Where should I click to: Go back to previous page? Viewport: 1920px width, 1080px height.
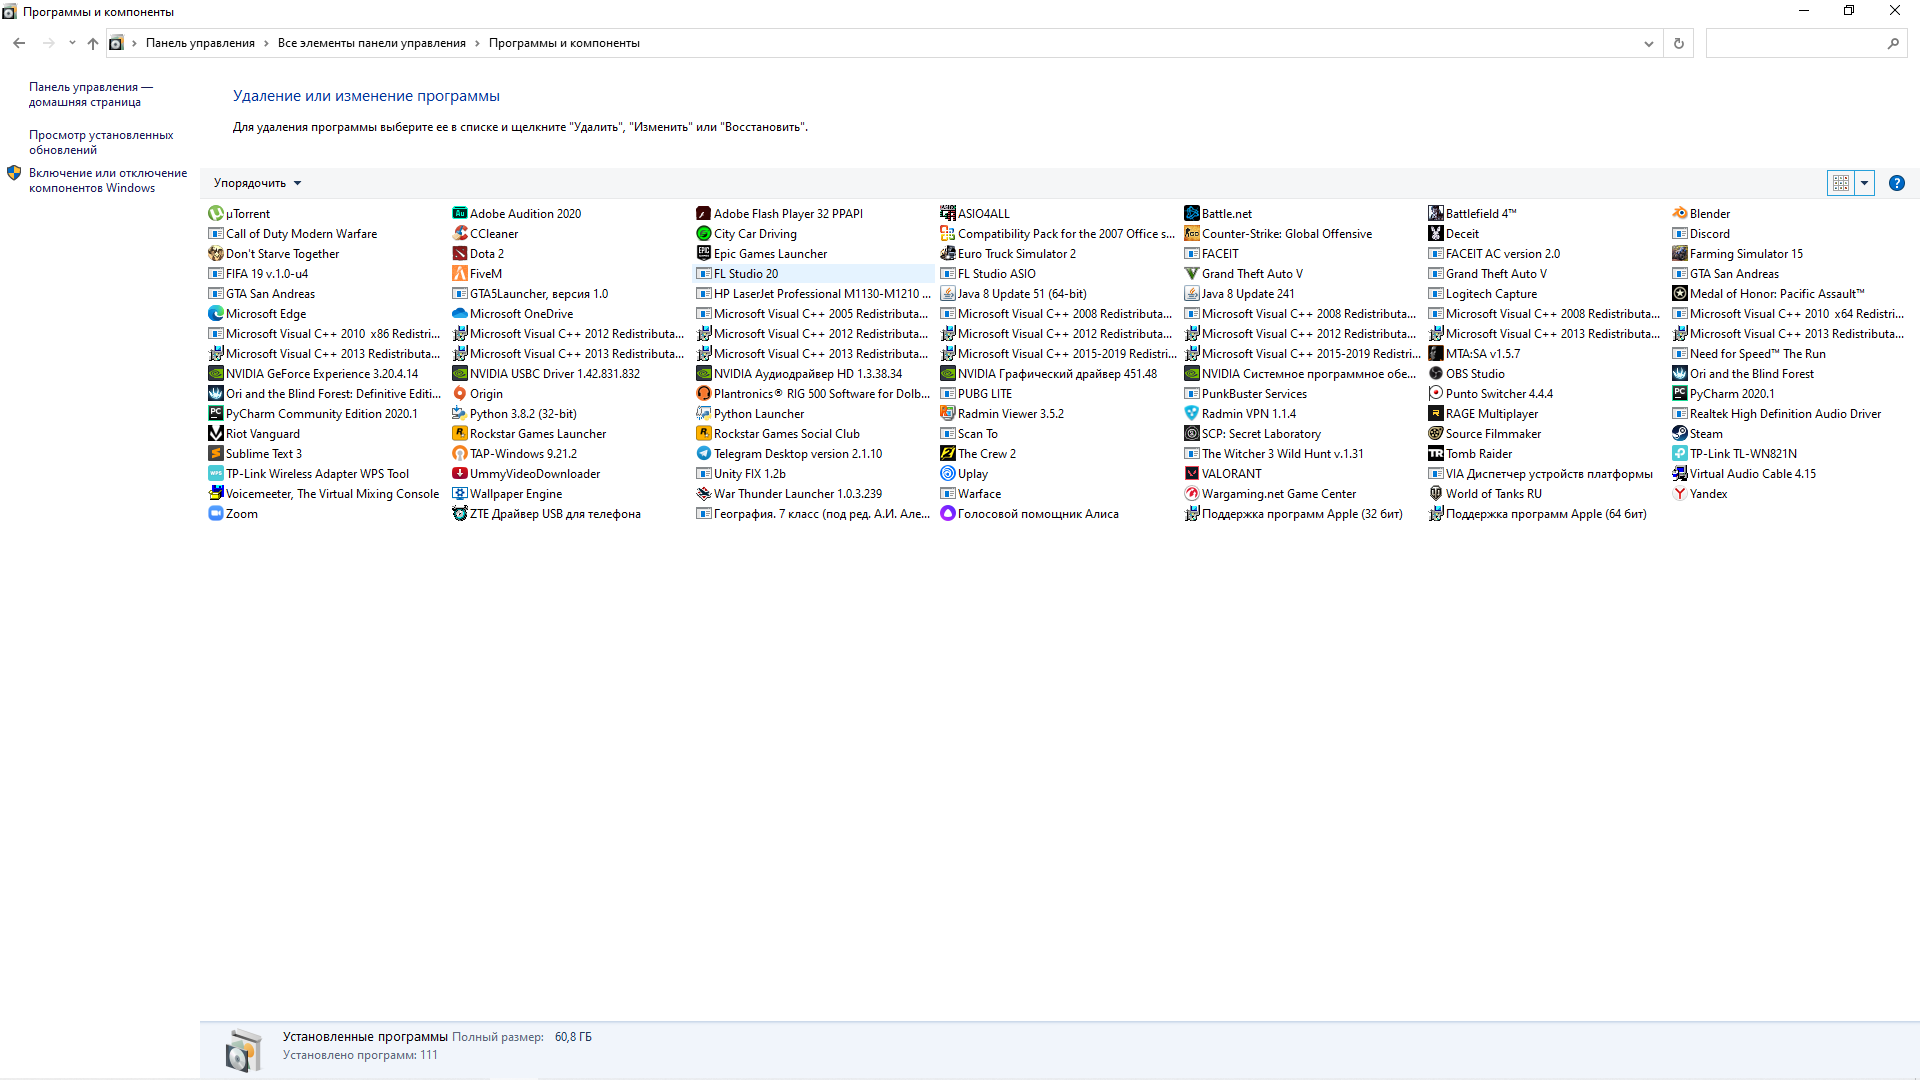point(19,43)
